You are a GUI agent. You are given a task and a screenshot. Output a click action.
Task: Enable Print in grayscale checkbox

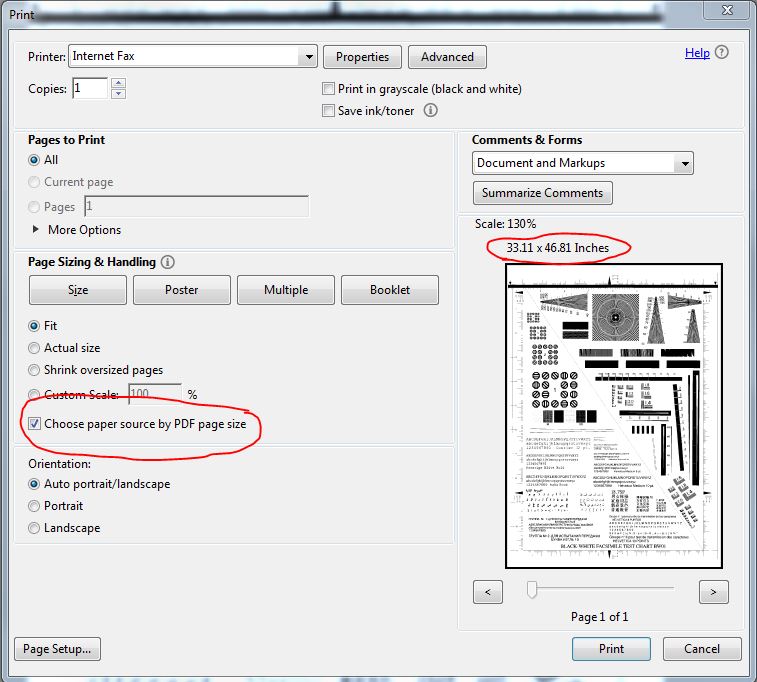pos(329,89)
